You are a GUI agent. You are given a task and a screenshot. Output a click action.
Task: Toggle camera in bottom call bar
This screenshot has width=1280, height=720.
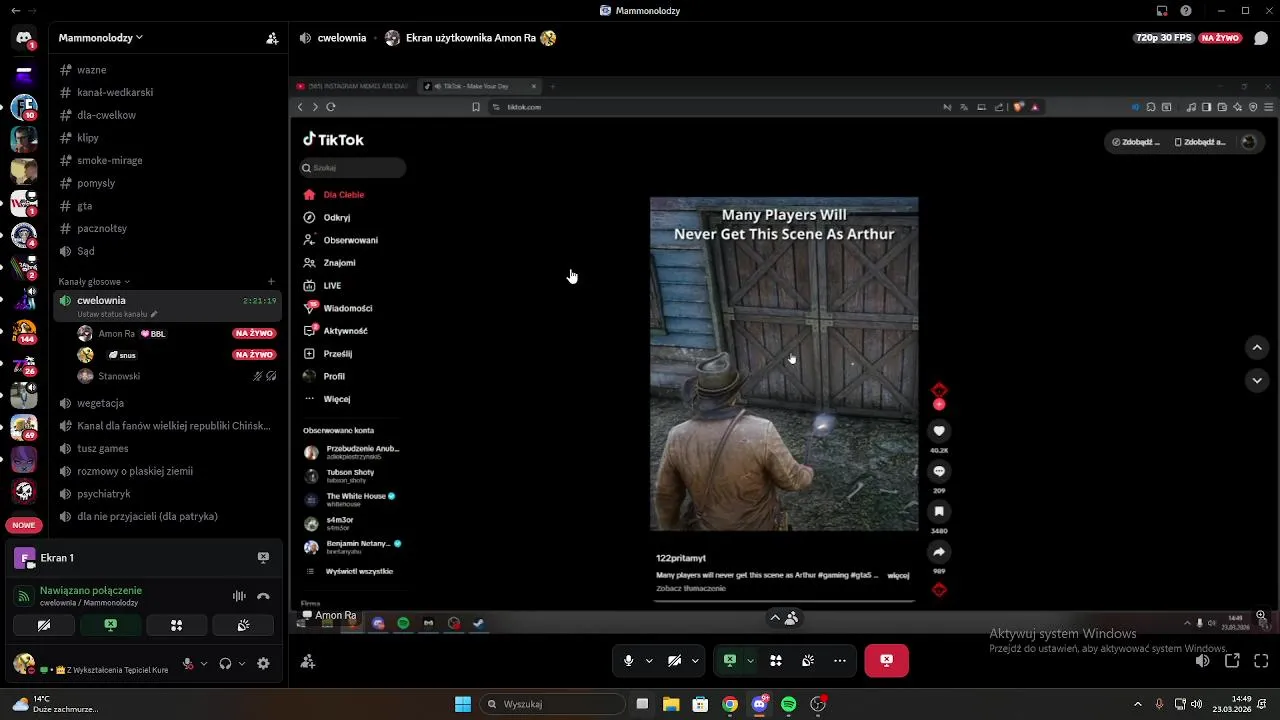pos(674,660)
